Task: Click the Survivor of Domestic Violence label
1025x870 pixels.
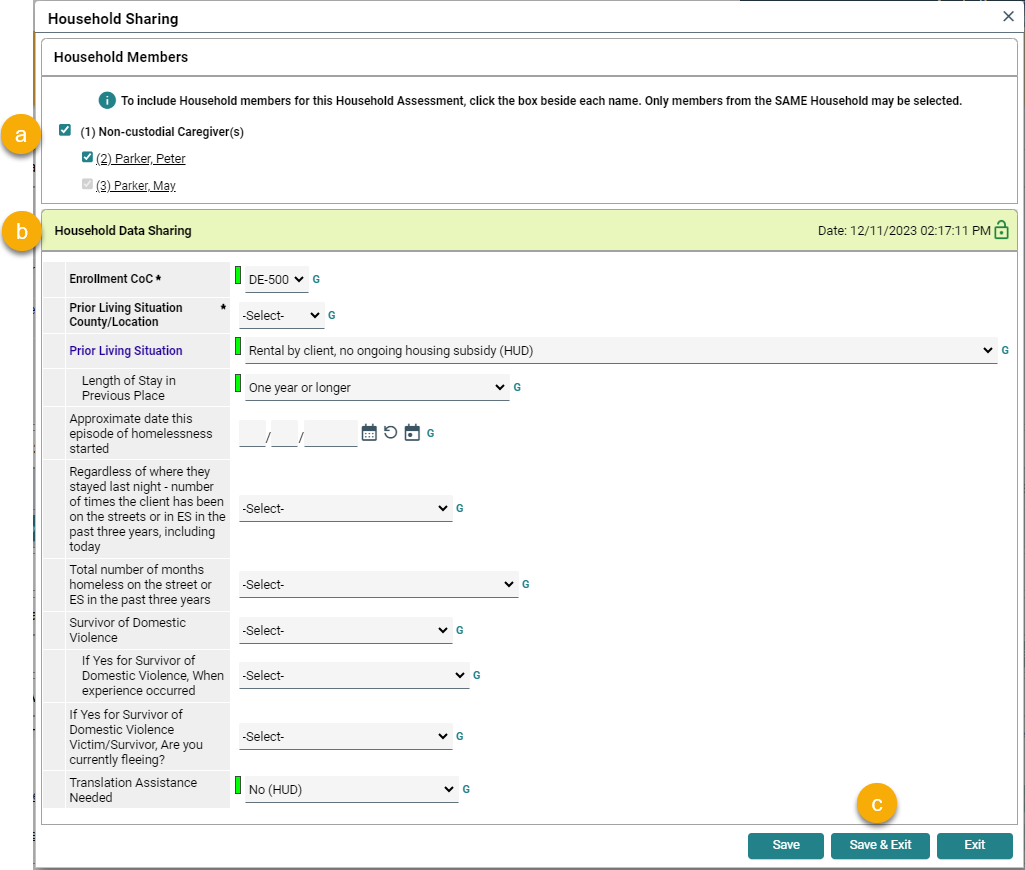Action: (x=127, y=630)
